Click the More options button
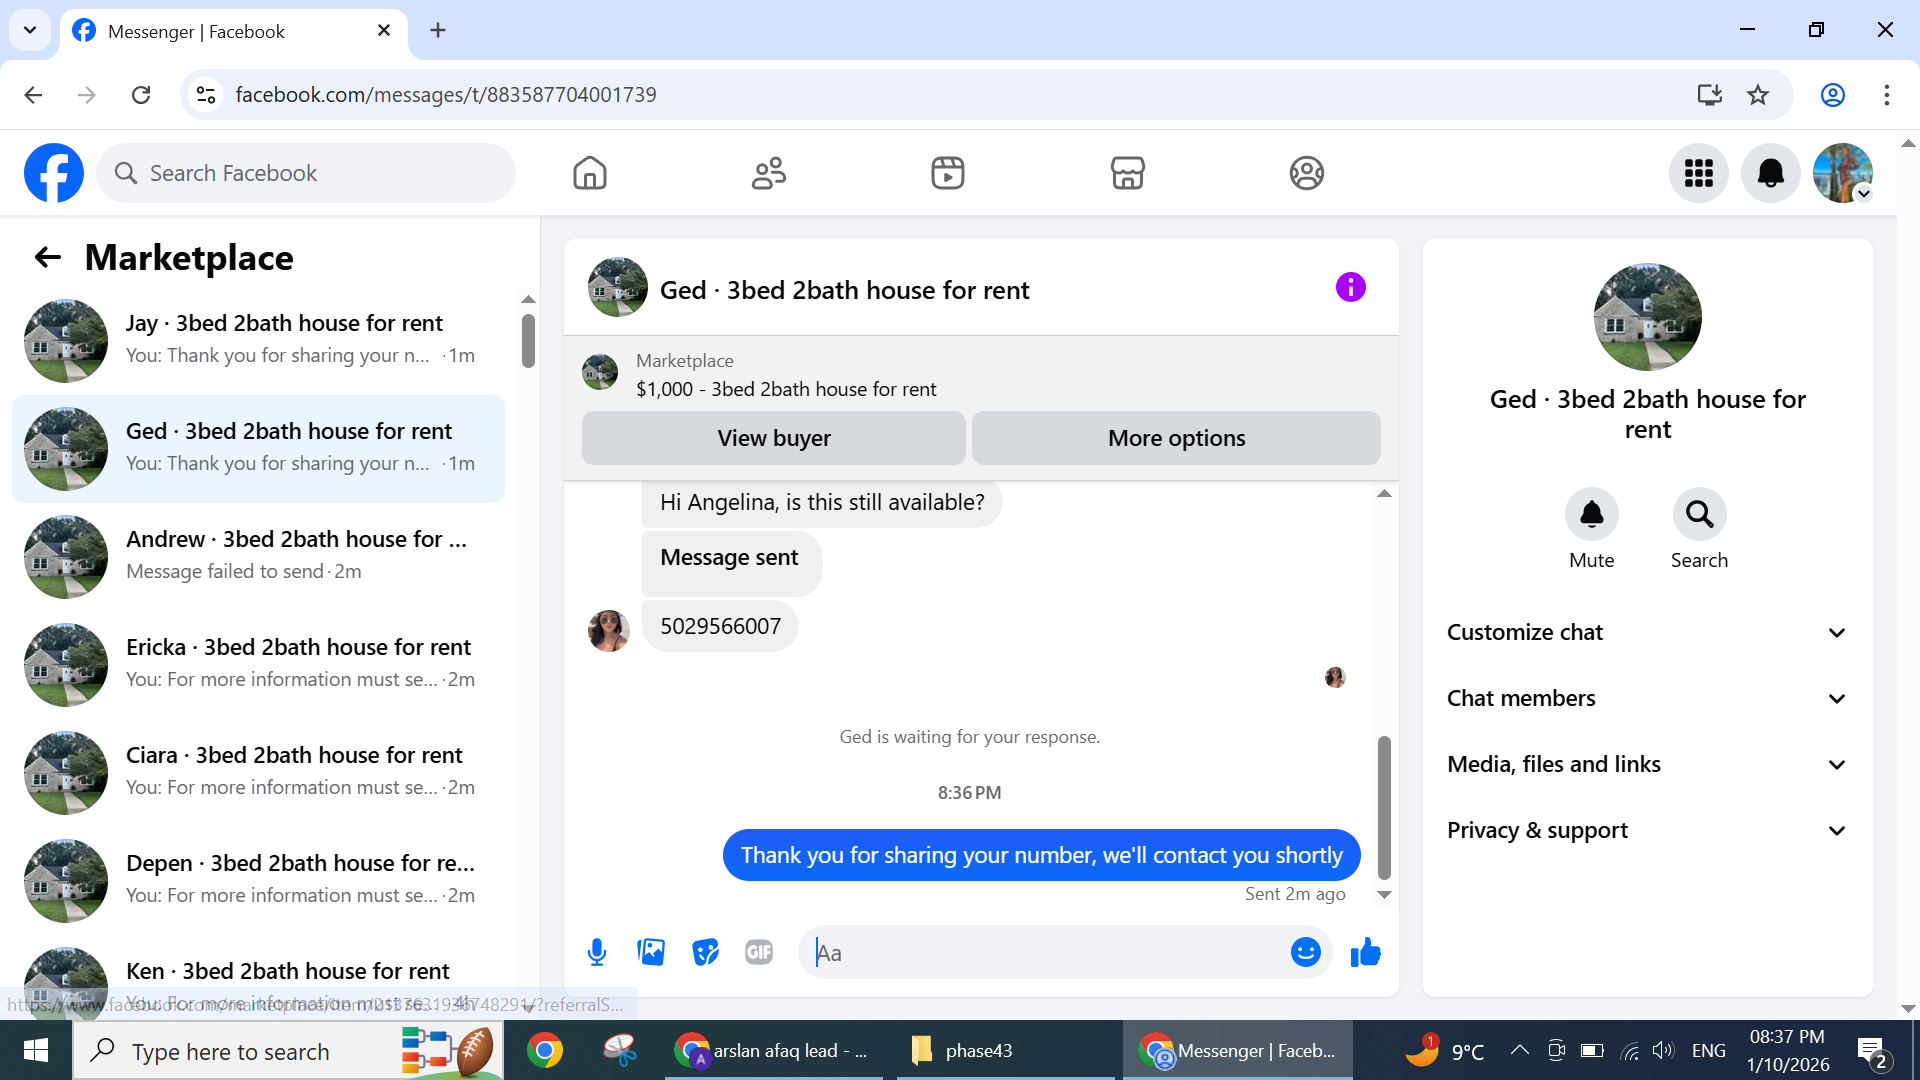The image size is (1920, 1080). point(1176,438)
